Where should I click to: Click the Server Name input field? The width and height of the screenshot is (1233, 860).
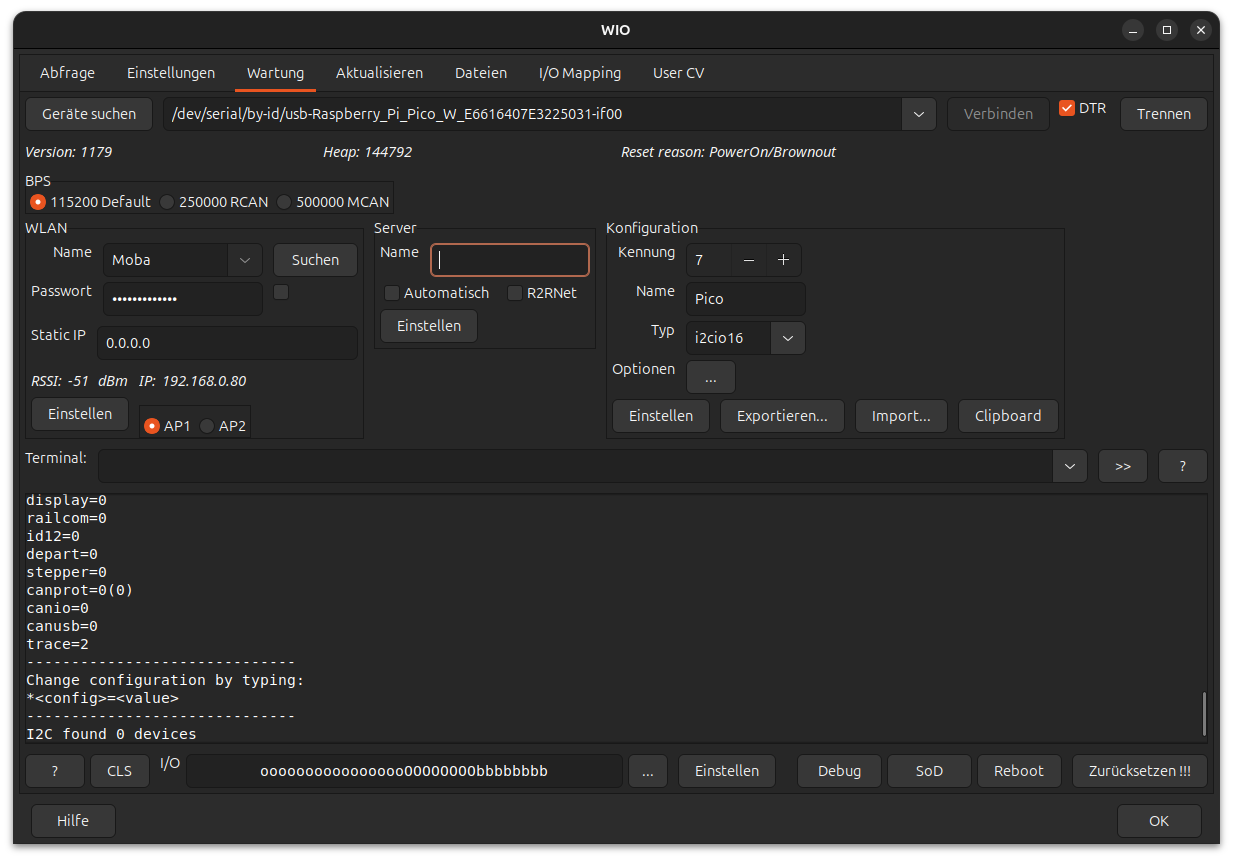510,260
